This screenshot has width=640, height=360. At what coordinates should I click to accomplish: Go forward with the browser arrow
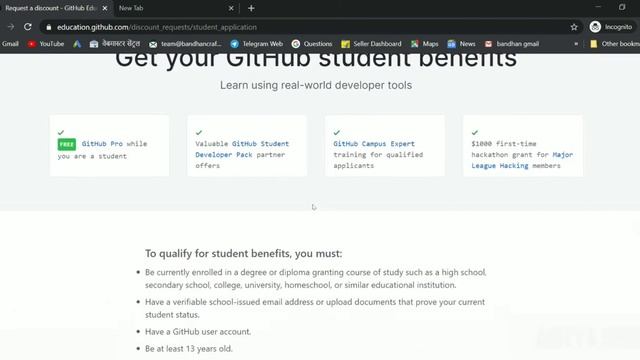(11, 27)
